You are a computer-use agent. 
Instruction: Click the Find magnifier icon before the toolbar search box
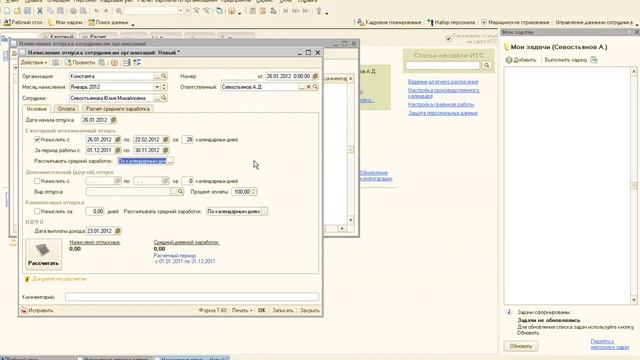coord(119,11)
